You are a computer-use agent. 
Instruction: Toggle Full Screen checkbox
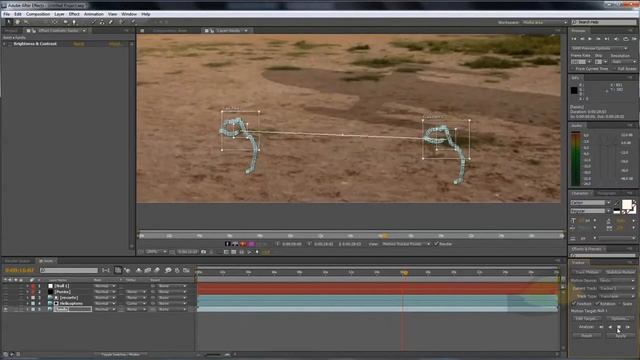615,69
